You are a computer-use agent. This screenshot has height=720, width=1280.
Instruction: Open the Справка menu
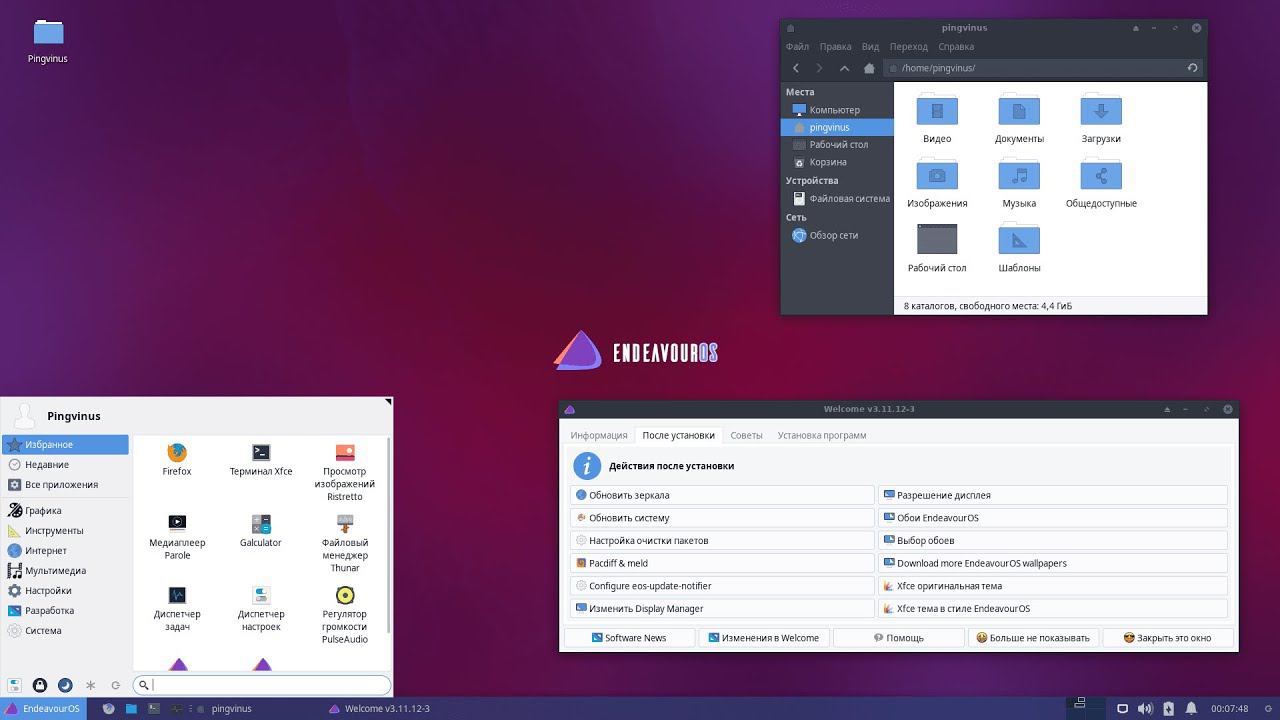tap(956, 47)
